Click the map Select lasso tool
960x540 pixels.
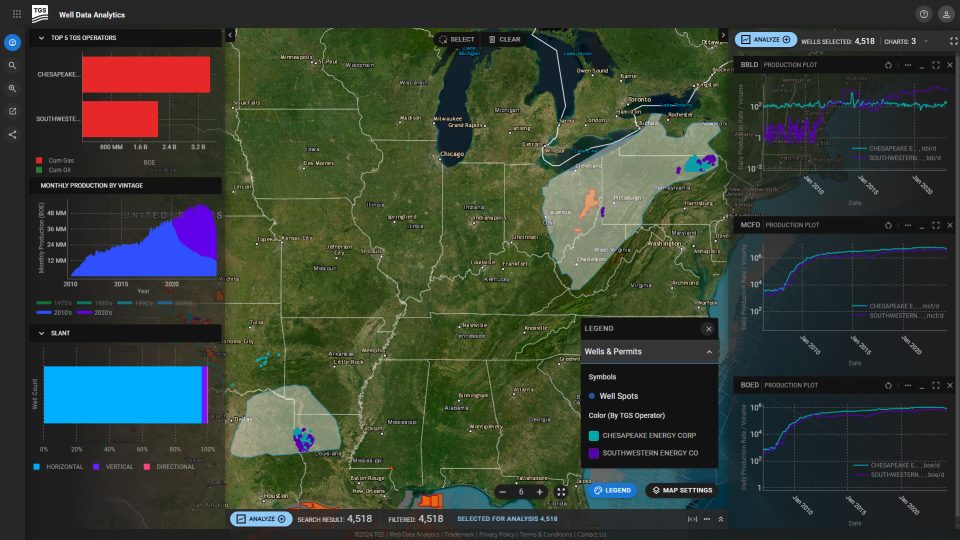(x=456, y=39)
